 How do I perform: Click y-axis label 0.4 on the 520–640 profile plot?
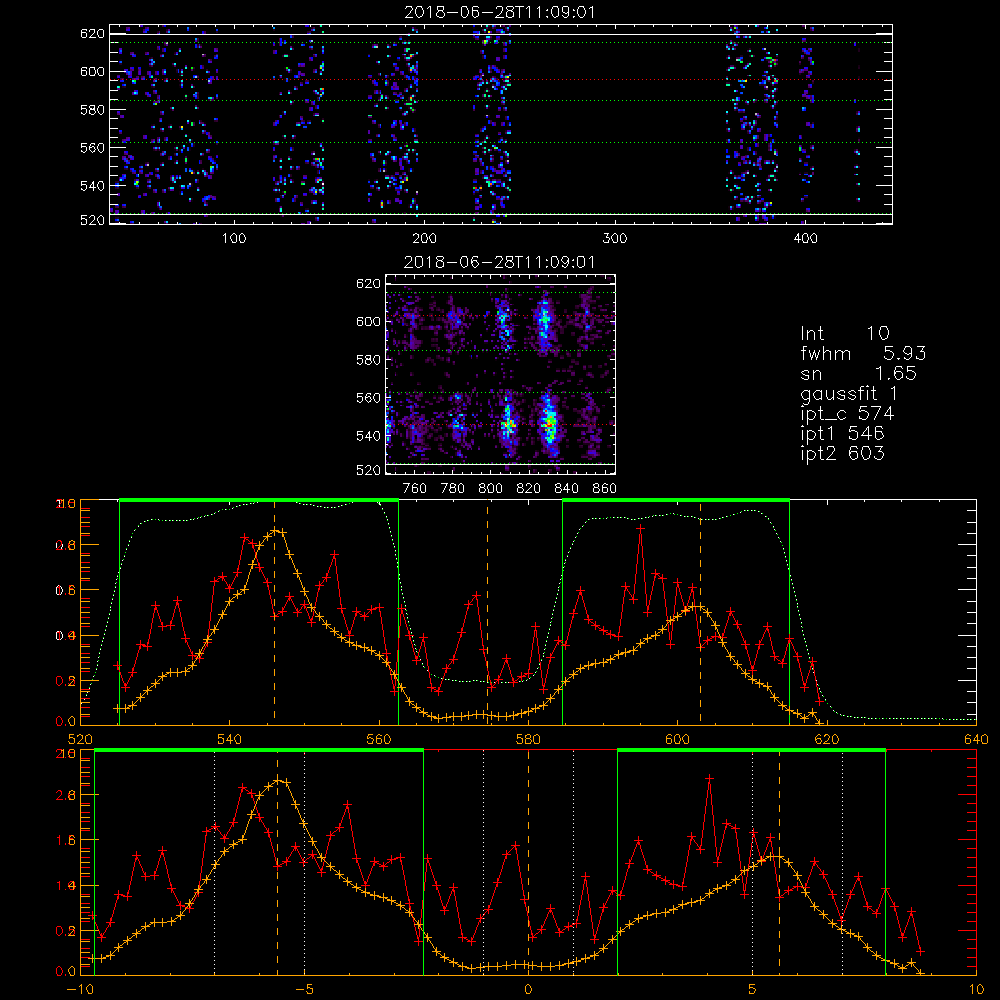[66, 636]
